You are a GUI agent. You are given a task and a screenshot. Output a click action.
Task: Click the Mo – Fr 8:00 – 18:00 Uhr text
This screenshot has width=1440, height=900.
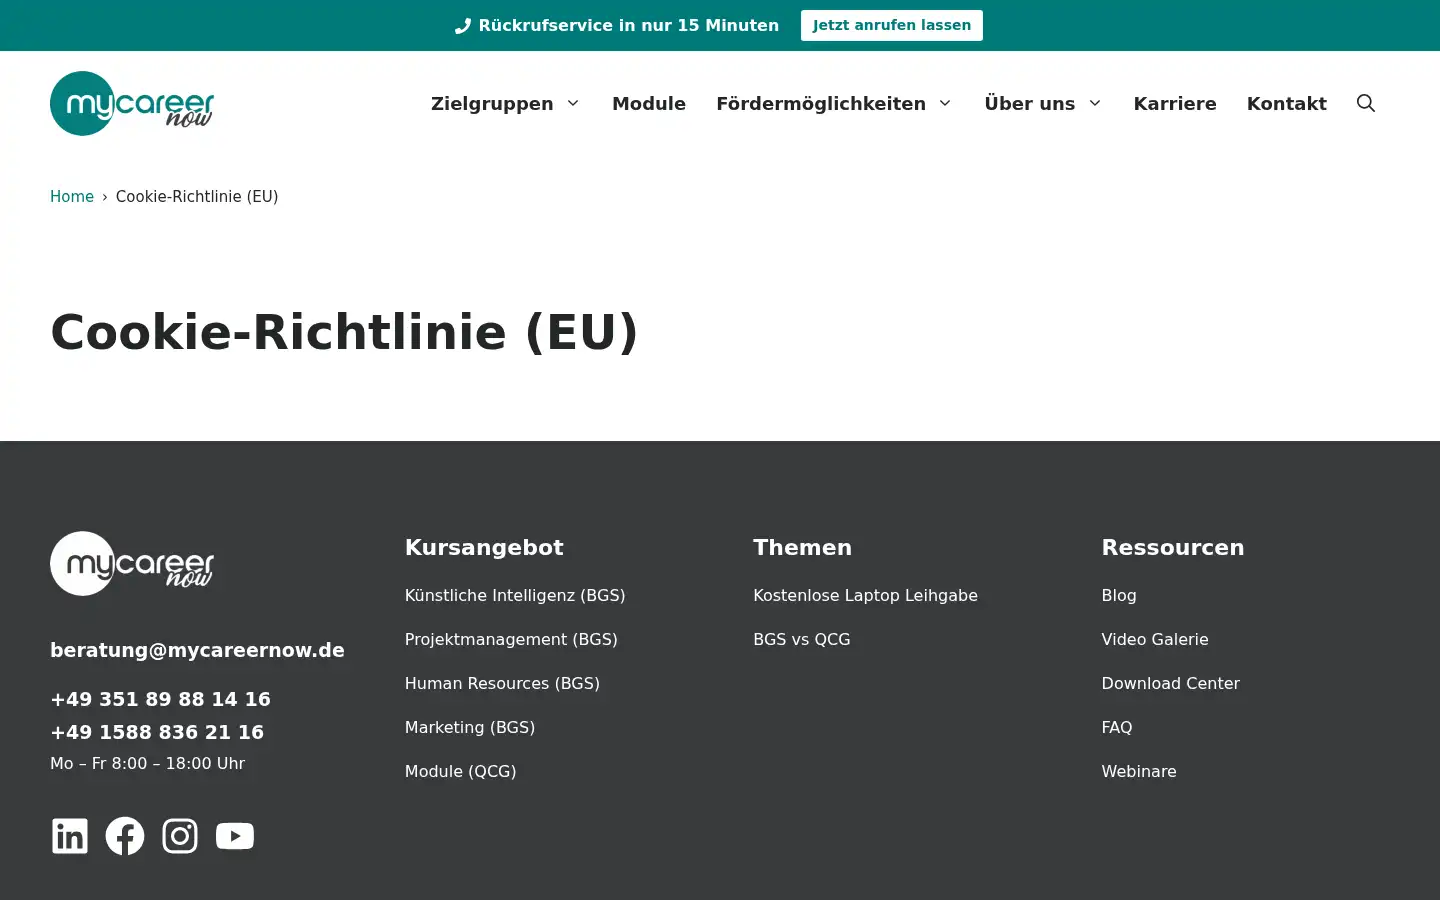point(148,763)
